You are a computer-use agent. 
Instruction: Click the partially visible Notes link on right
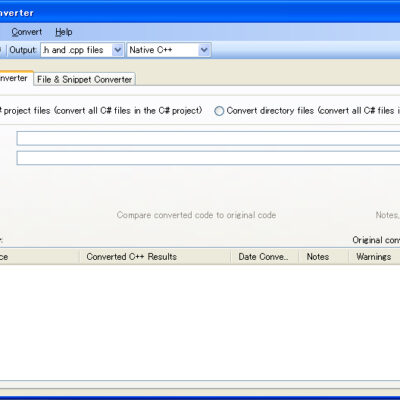coord(387,215)
